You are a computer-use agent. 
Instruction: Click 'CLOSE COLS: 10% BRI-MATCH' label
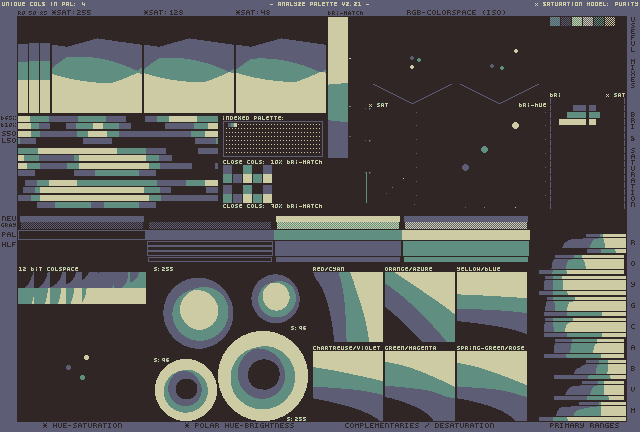point(273,162)
